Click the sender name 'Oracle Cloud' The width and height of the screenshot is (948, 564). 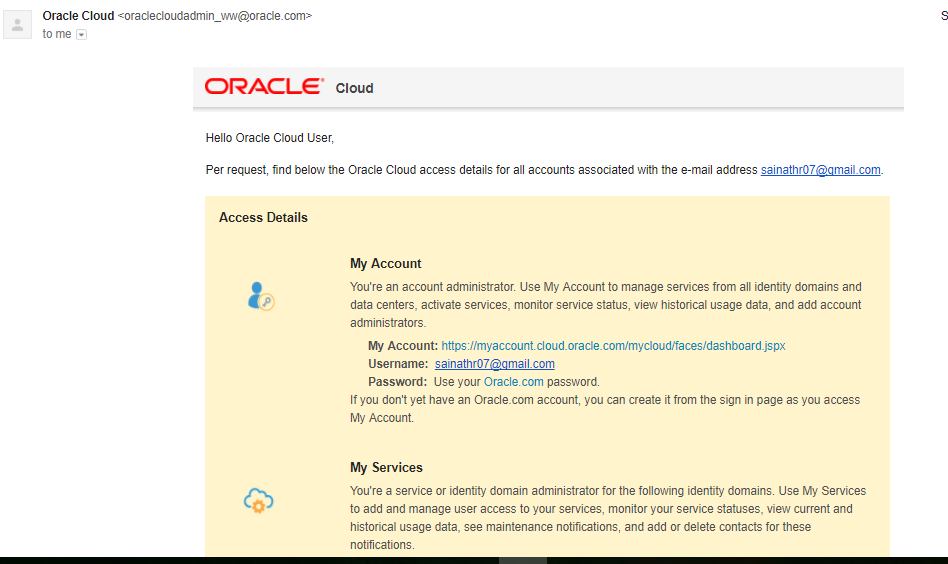click(78, 16)
